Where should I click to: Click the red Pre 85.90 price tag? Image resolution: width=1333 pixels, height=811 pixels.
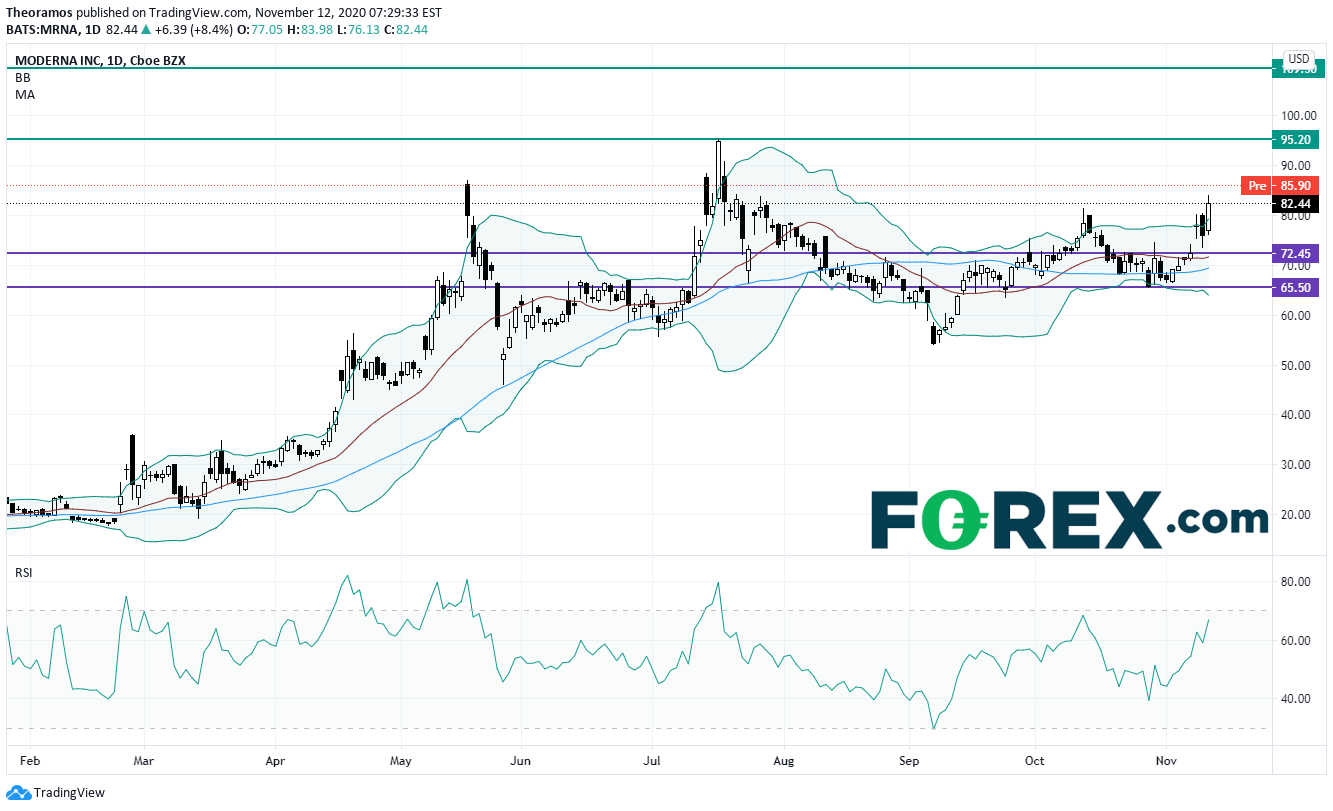(1281, 185)
